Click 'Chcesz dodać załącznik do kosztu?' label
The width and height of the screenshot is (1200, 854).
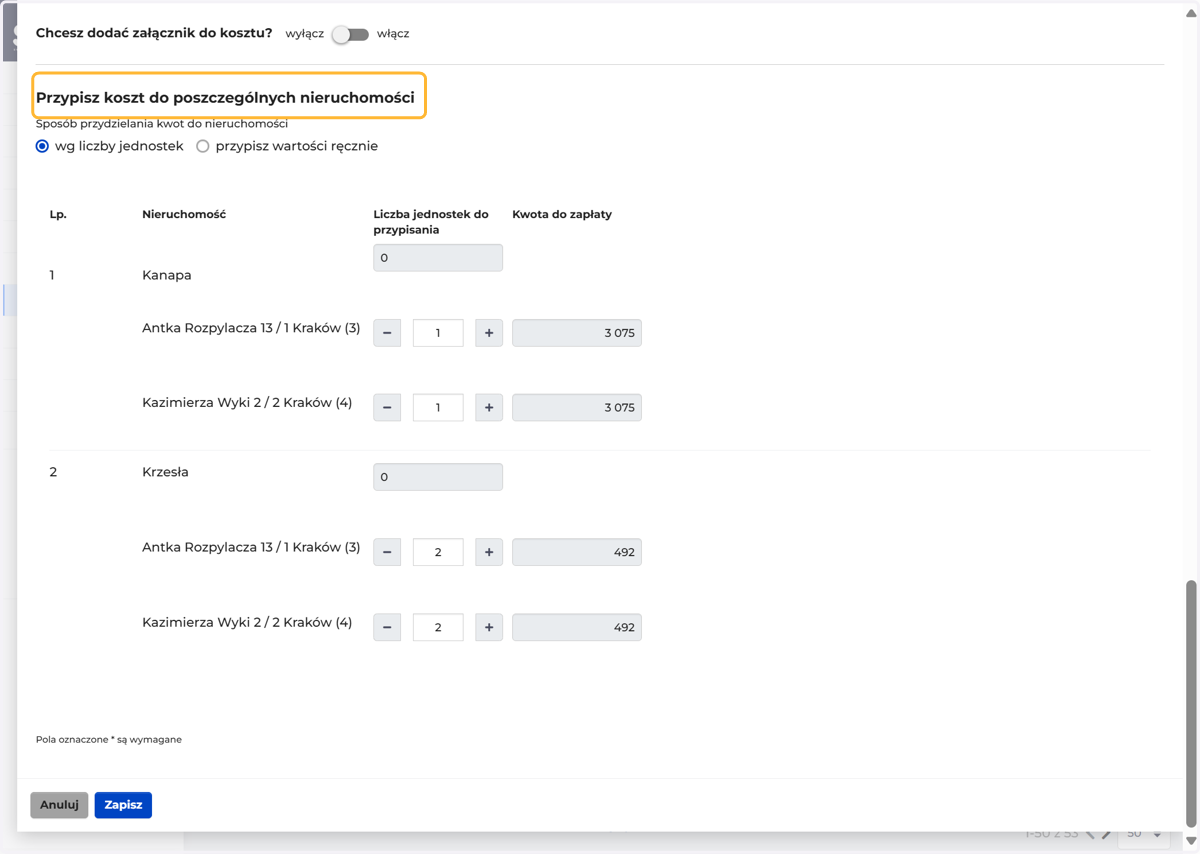click(154, 33)
